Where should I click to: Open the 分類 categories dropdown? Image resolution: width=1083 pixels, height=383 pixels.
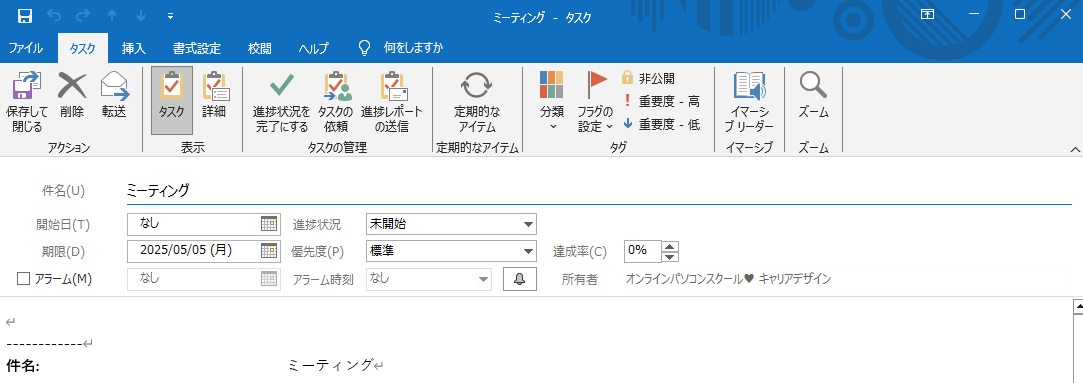tap(552, 101)
